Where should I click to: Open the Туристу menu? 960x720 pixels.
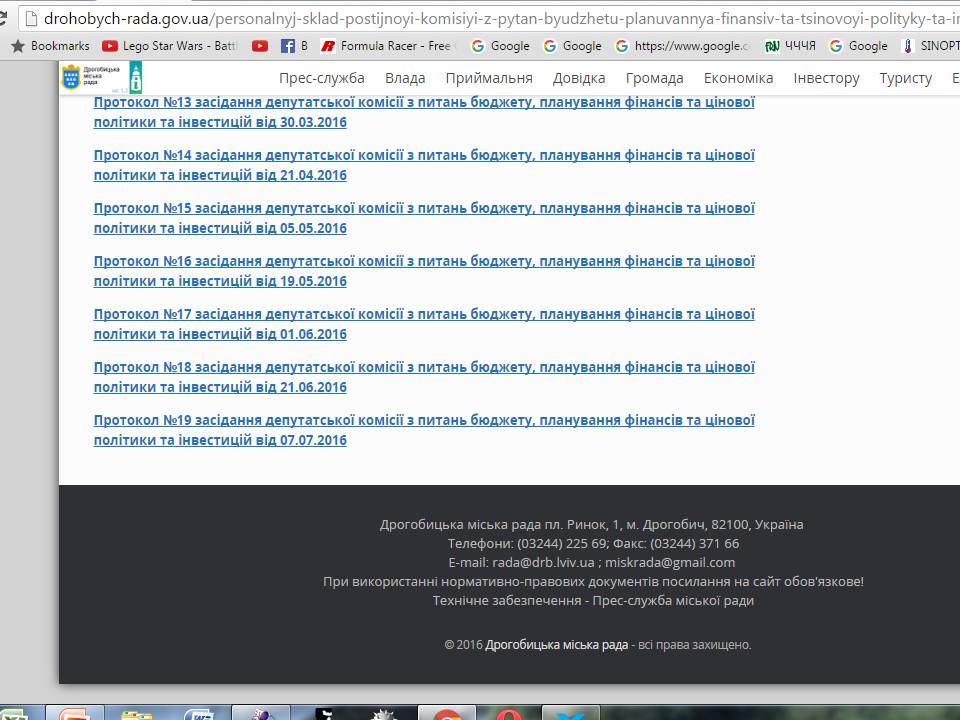[x=906, y=78]
